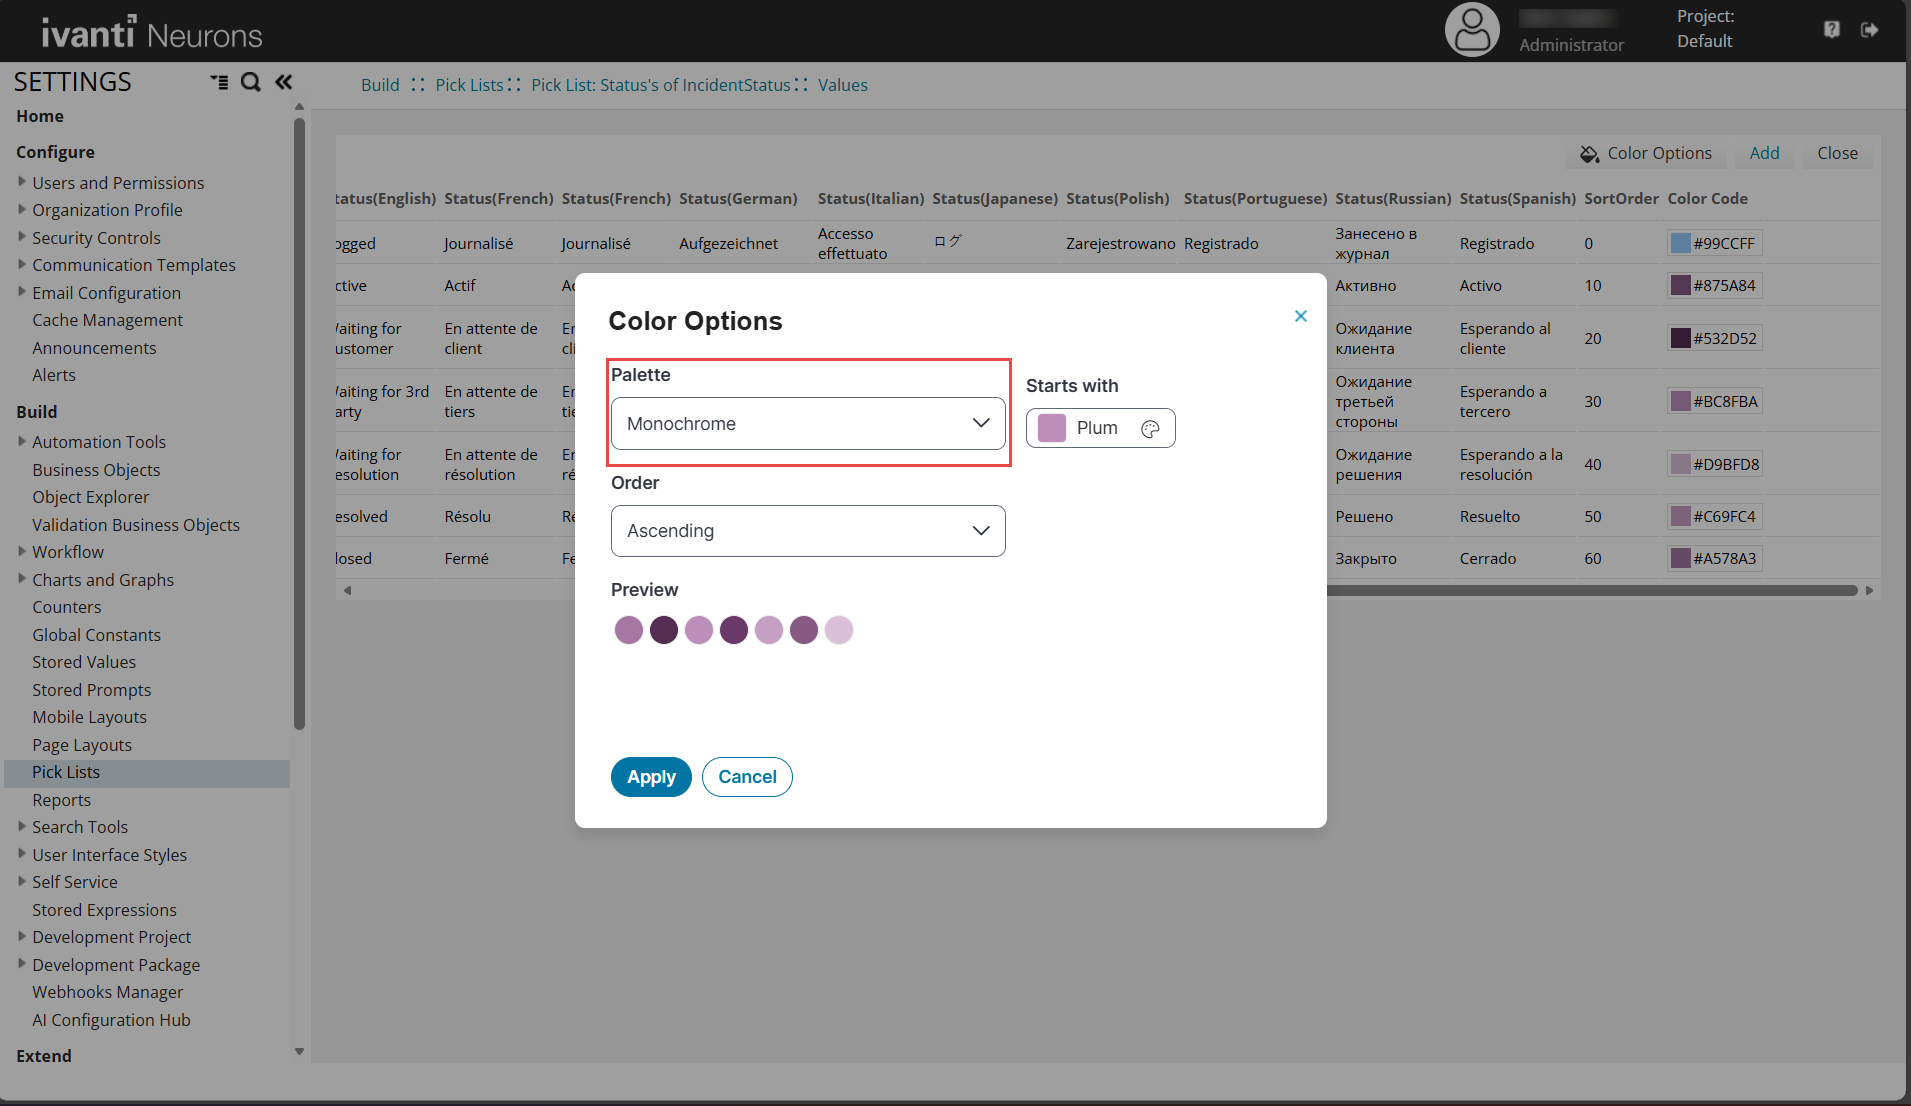Screen dimensions: 1911x1106
Task: Open the Palette Monochrome dropdown
Action: (807, 424)
